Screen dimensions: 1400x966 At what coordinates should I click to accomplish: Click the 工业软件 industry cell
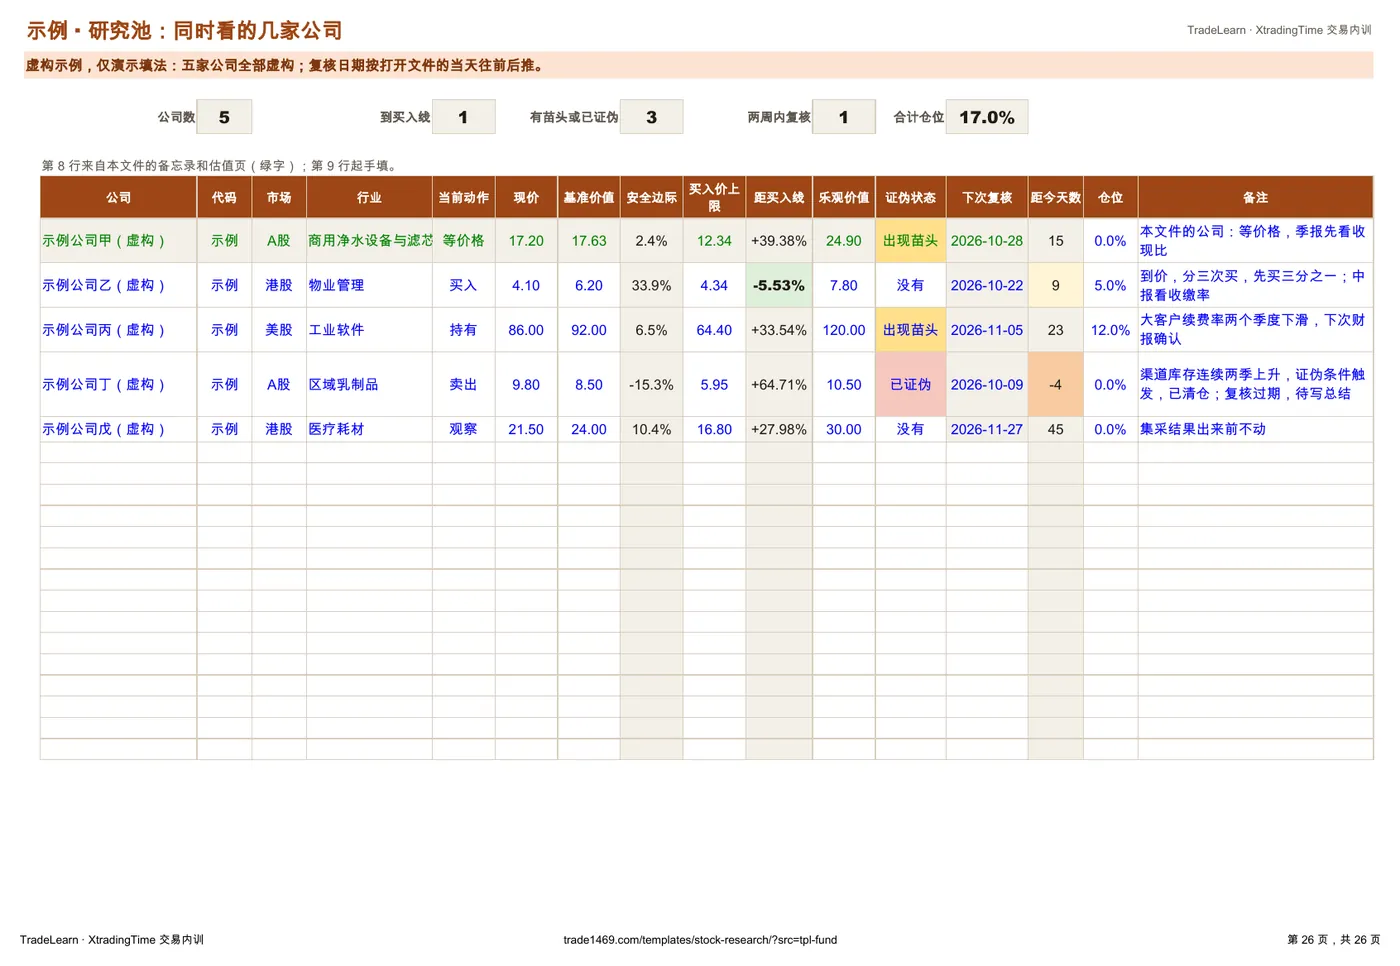[x=369, y=330]
